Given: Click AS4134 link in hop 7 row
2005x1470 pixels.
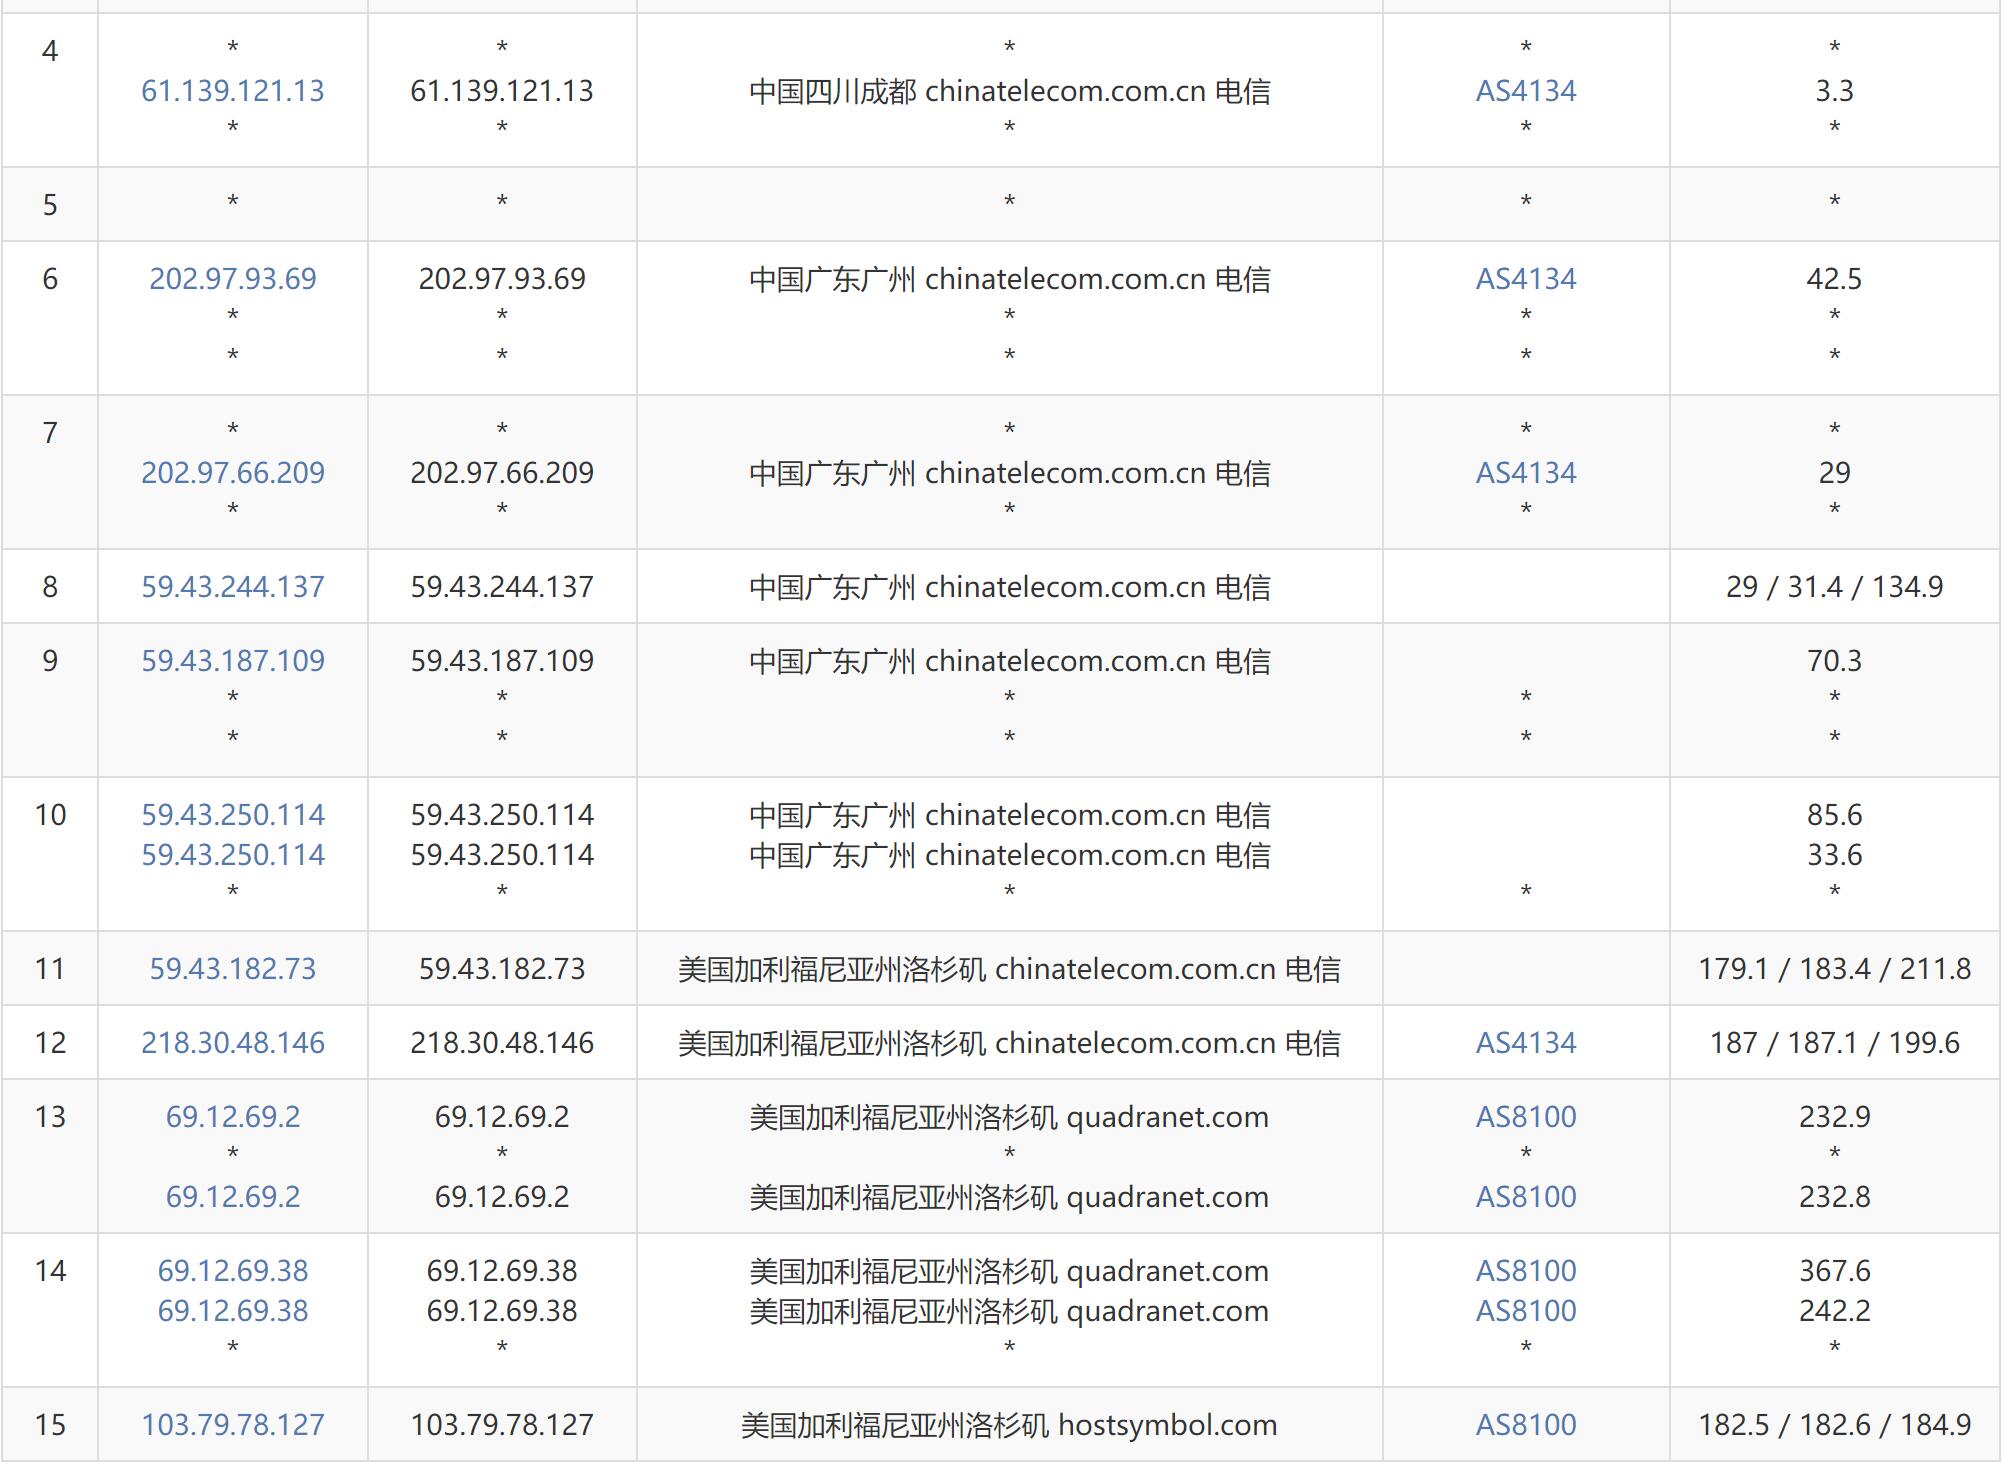Looking at the screenshot, I should pos(1526,473).
